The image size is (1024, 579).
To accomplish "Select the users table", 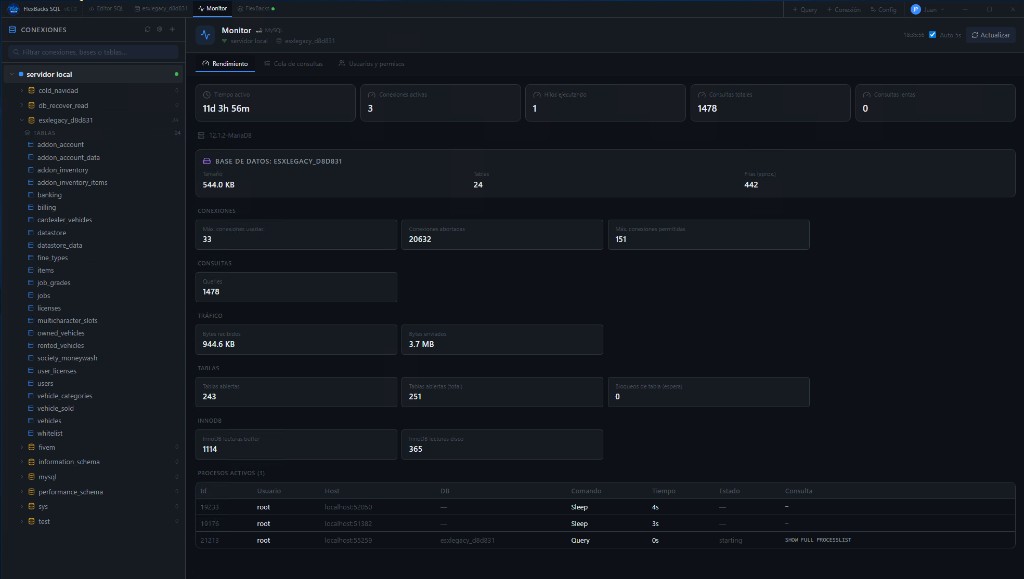I will point(45,383).
